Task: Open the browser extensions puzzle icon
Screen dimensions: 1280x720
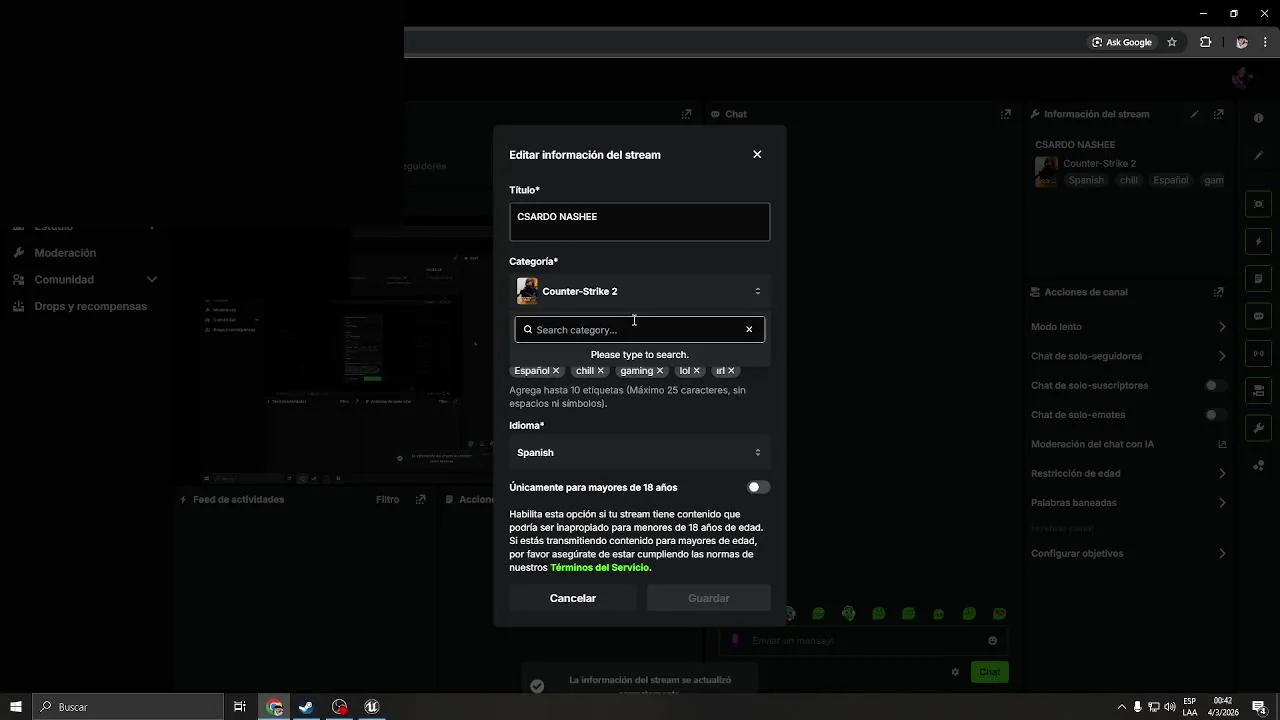Action: 1205,42
